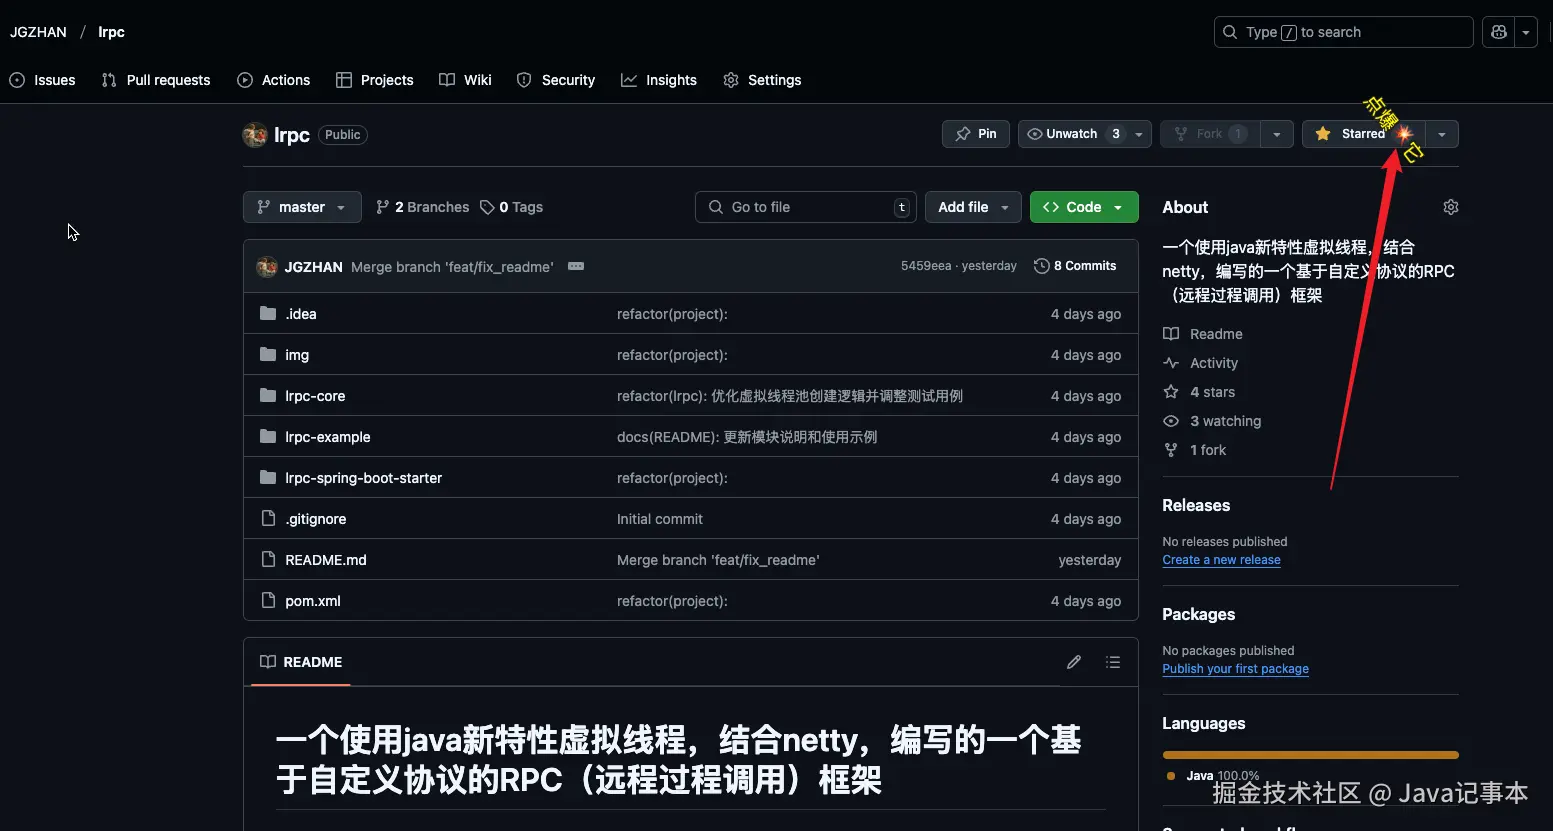Go to the Security tab
The height and width of the screenshot is (831, 1553).
(556, 80)
